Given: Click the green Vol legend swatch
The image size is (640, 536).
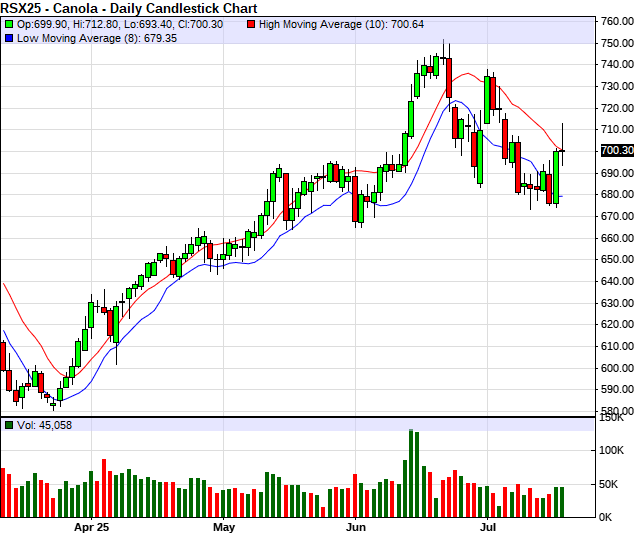Looking at the screenshot, I should [9, 425].
